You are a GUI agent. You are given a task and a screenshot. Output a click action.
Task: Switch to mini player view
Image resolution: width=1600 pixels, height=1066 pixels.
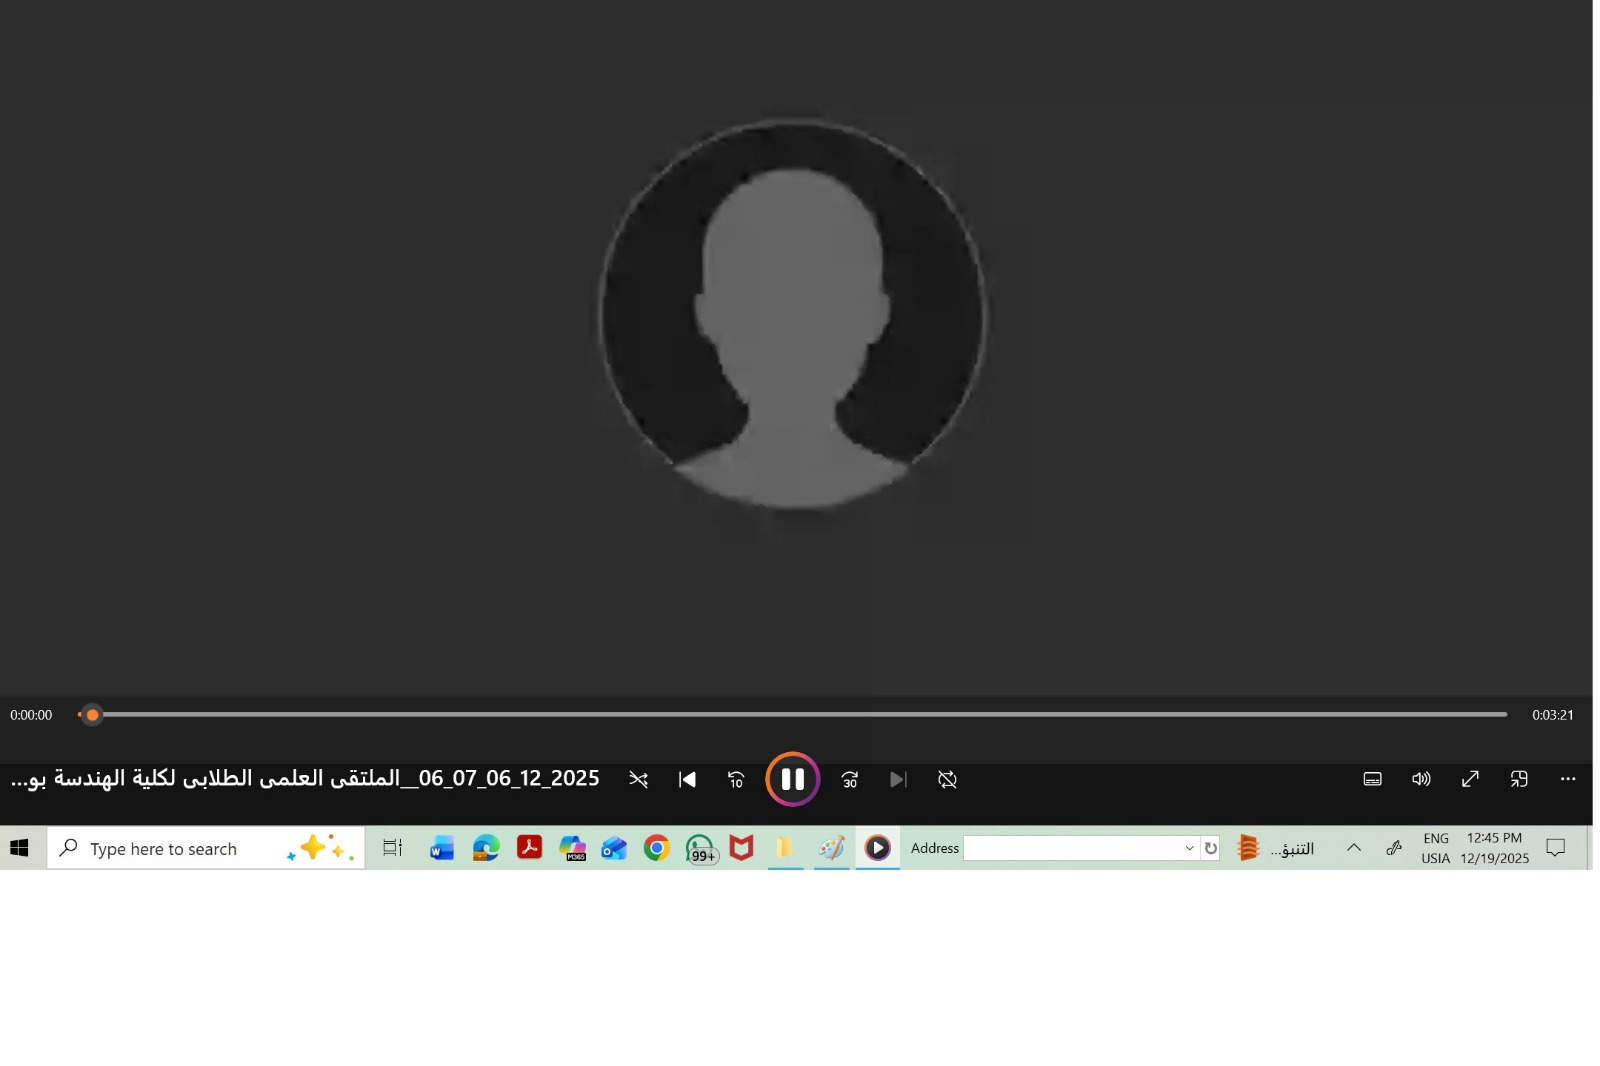tap(1519, 779)
